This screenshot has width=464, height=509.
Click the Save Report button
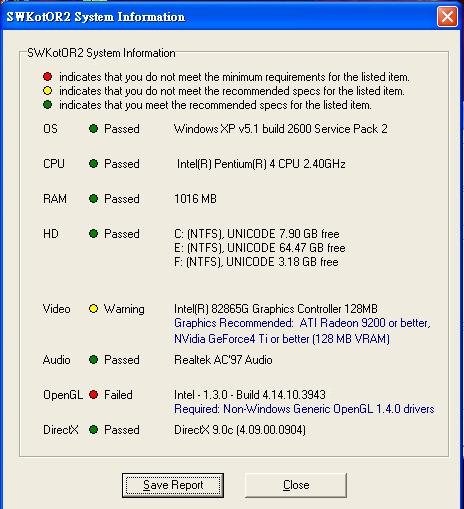[173, 485]
